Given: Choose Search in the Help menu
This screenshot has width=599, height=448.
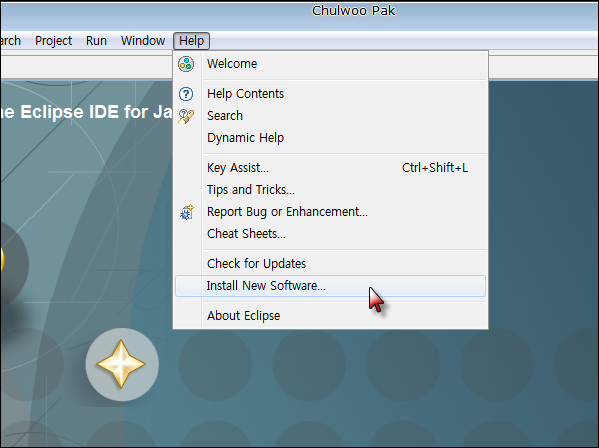Looking at the screenshot, I should pyautogui.click(x=330, y=116).
